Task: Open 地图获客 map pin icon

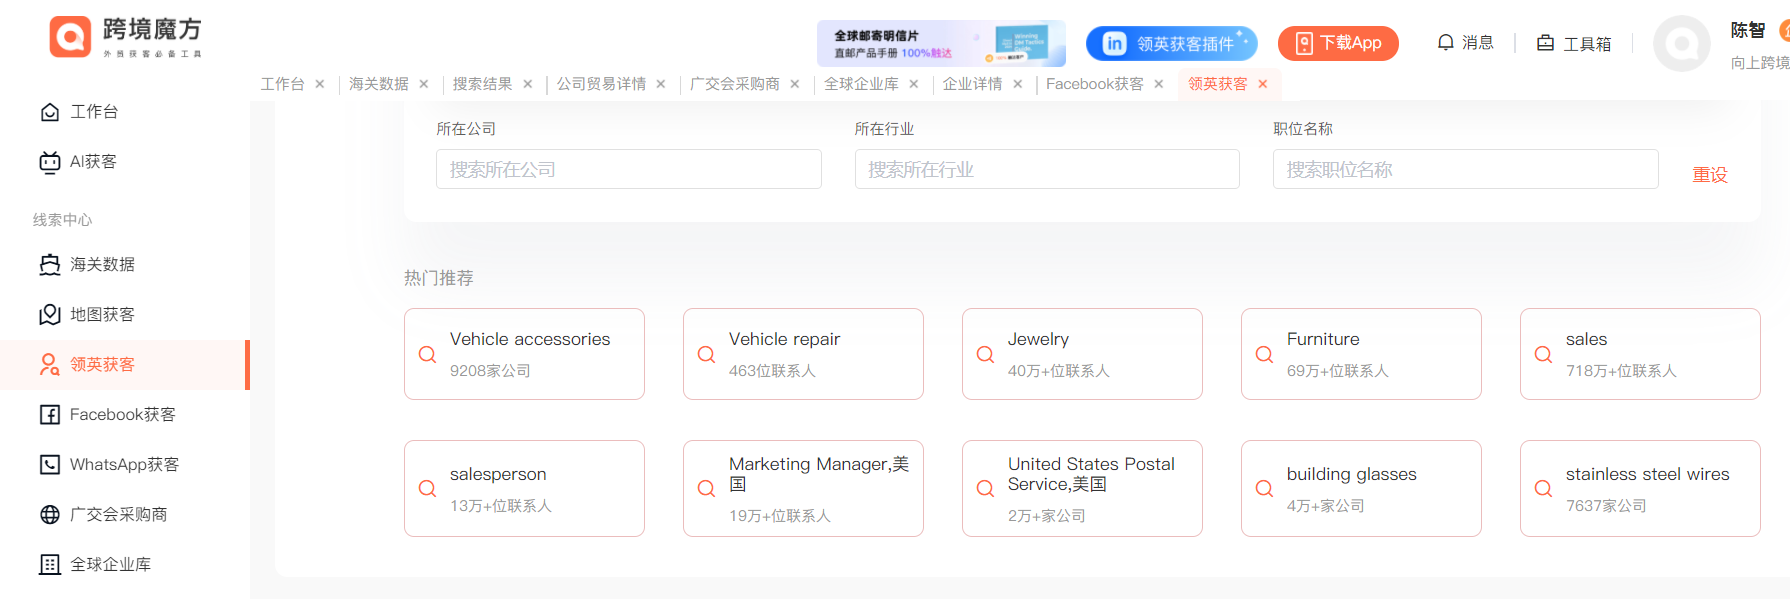Action: pos(49,315)
